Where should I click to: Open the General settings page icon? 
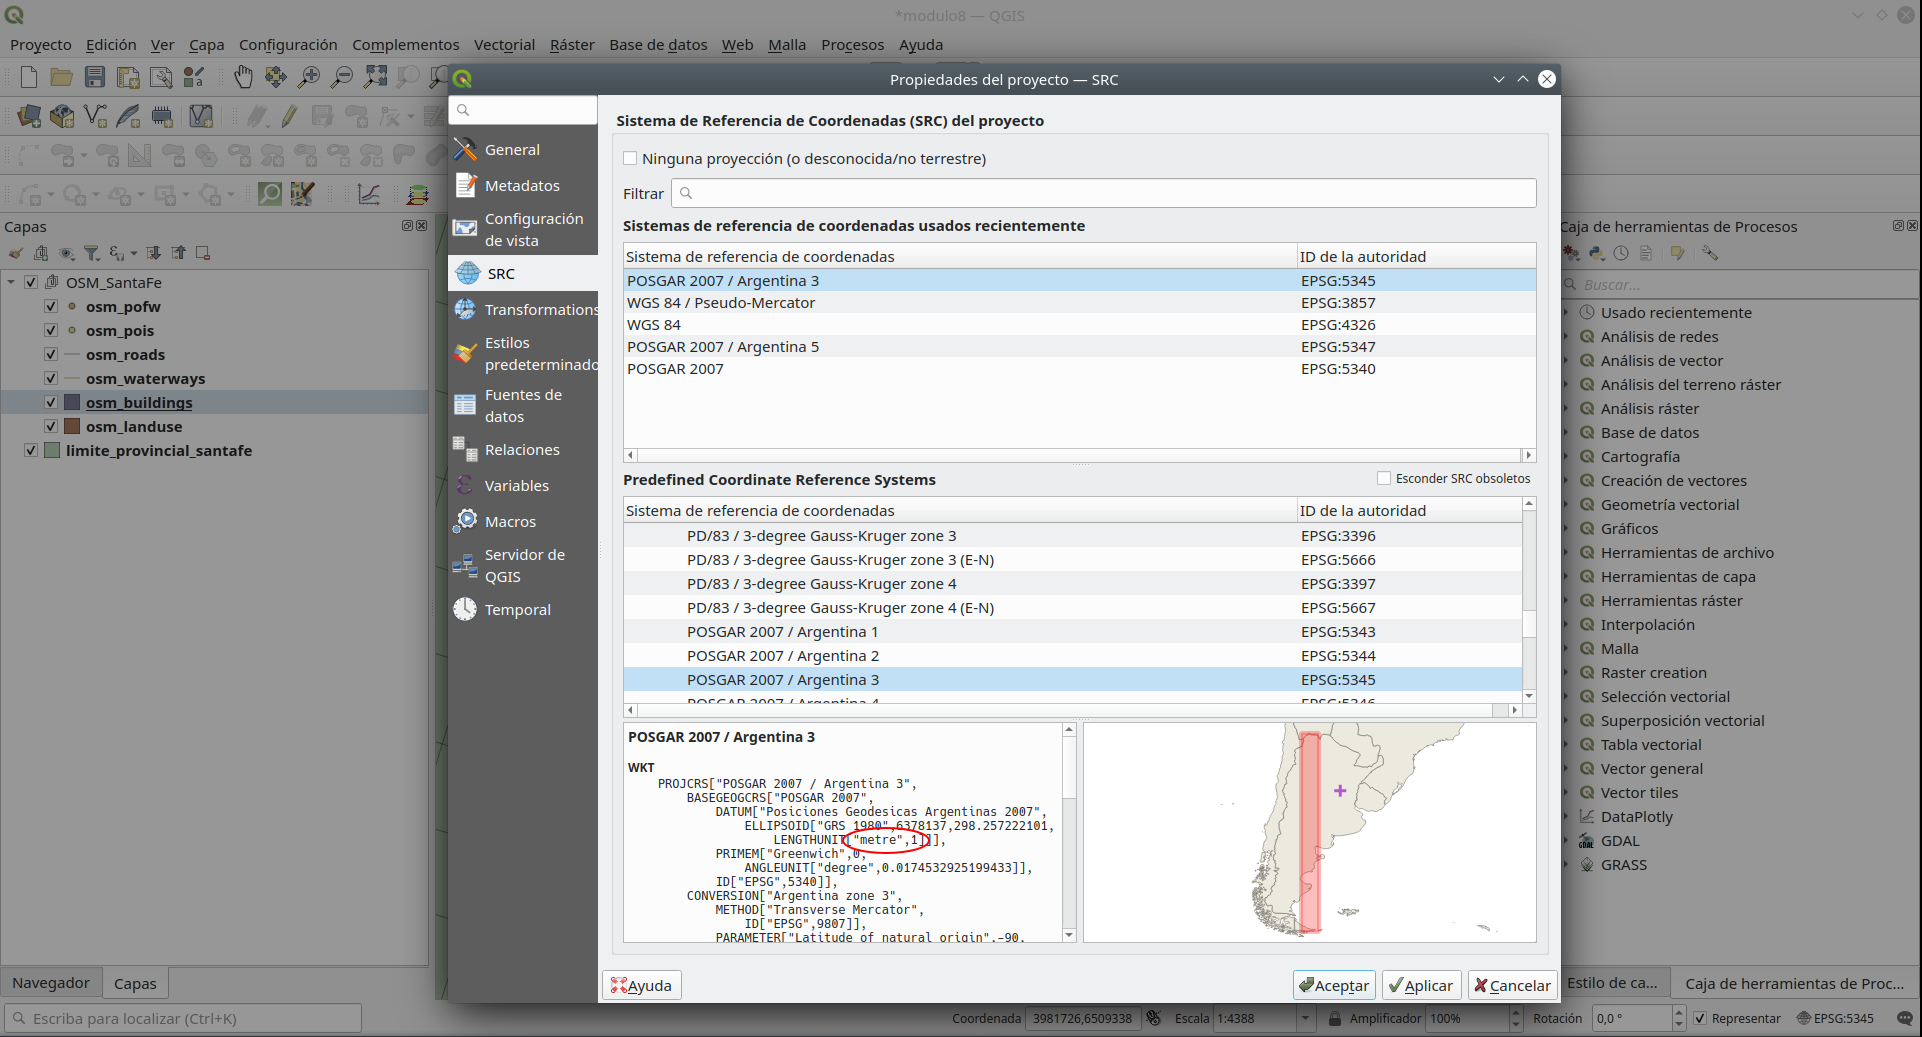point(465,149)
